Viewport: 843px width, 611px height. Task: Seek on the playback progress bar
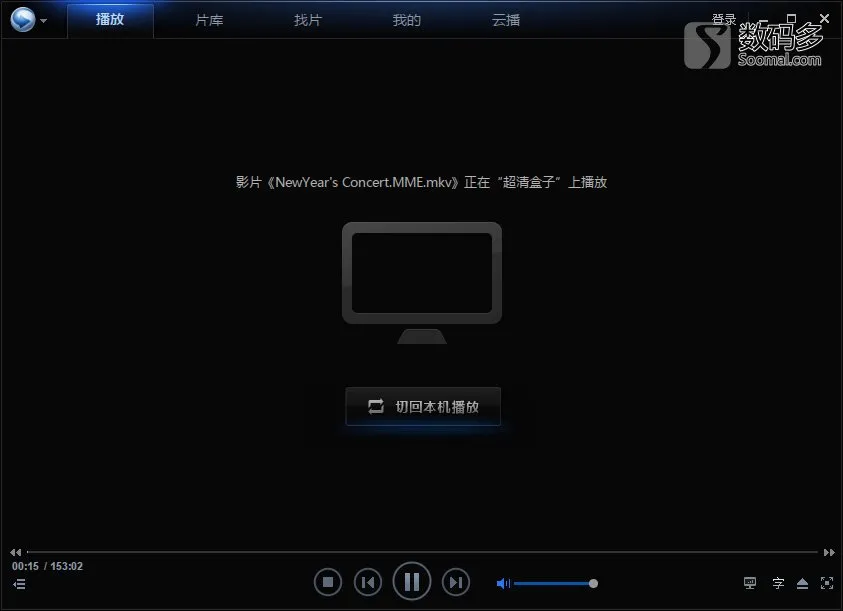point(422,552)
